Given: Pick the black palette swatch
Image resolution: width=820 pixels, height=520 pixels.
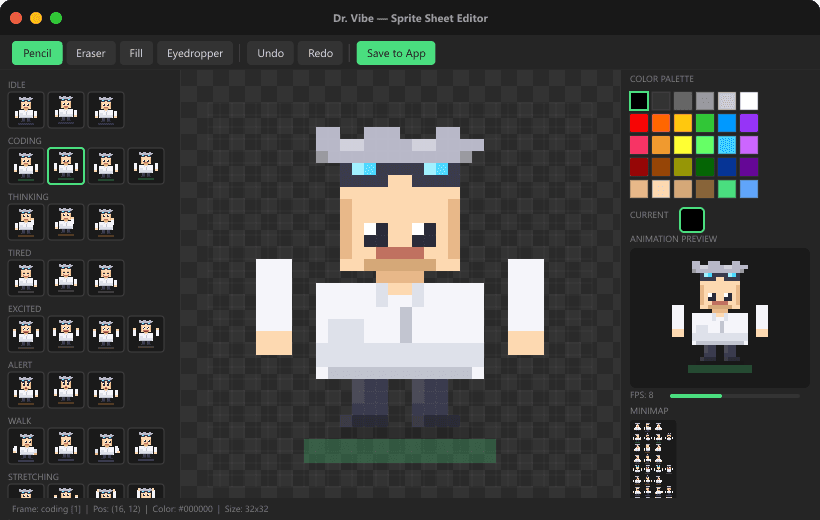Looking at the screenshot, I should tap(639, 101).
